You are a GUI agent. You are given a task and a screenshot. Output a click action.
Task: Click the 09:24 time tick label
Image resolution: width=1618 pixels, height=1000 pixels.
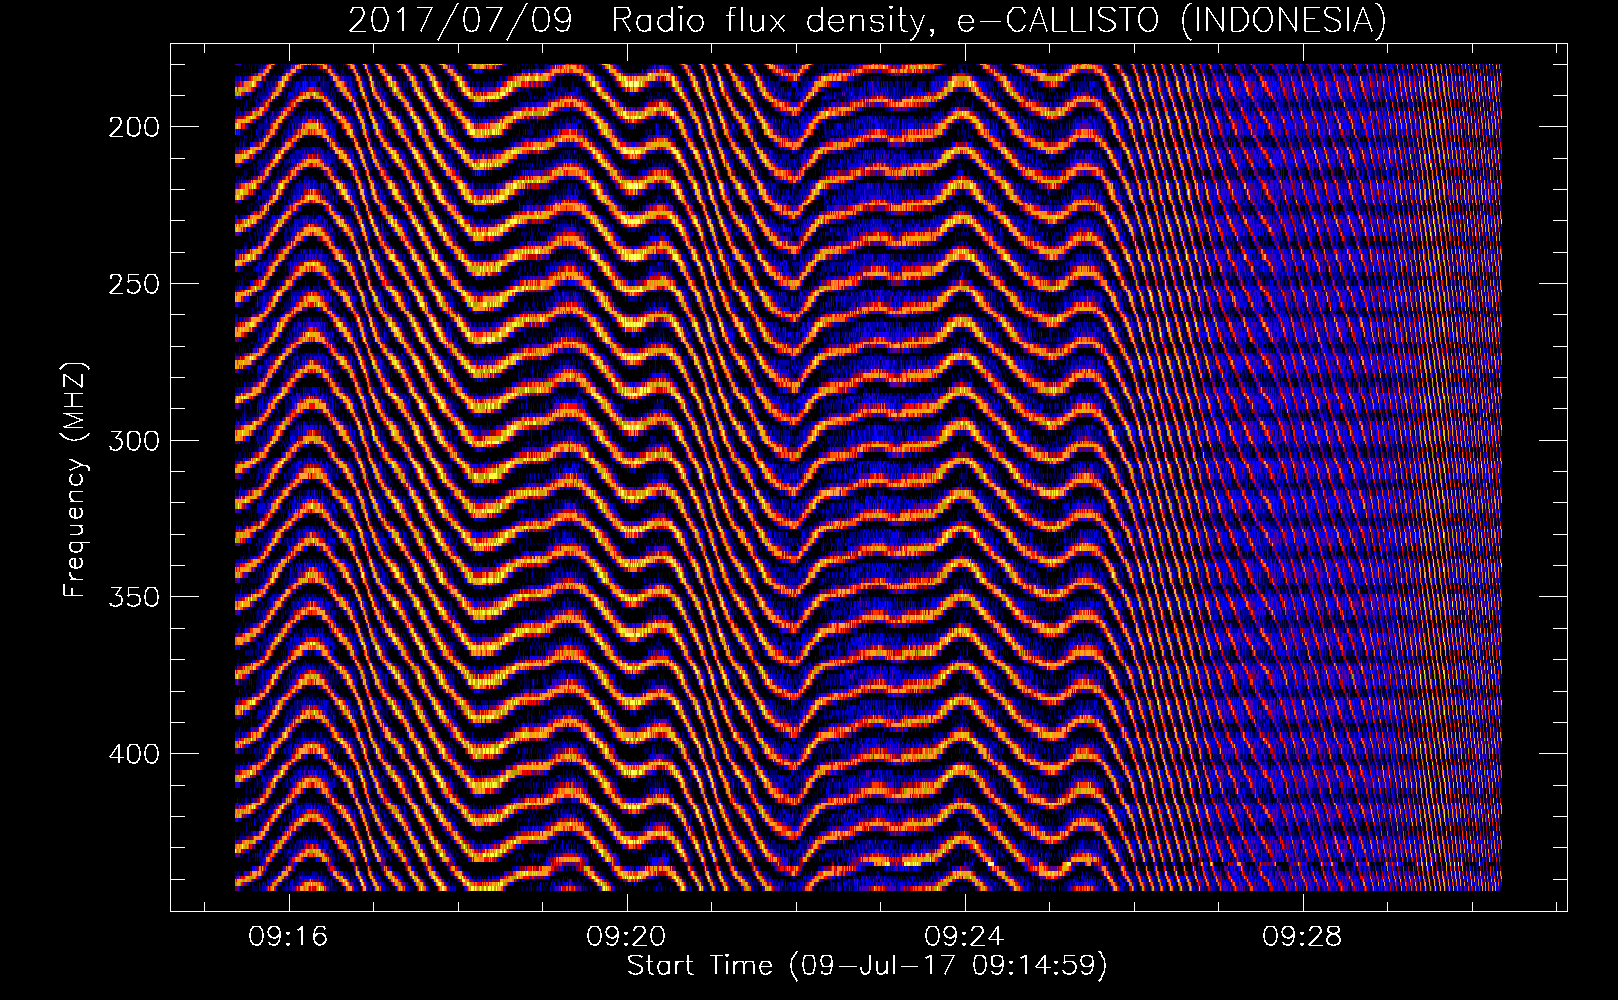coord(965,937)
